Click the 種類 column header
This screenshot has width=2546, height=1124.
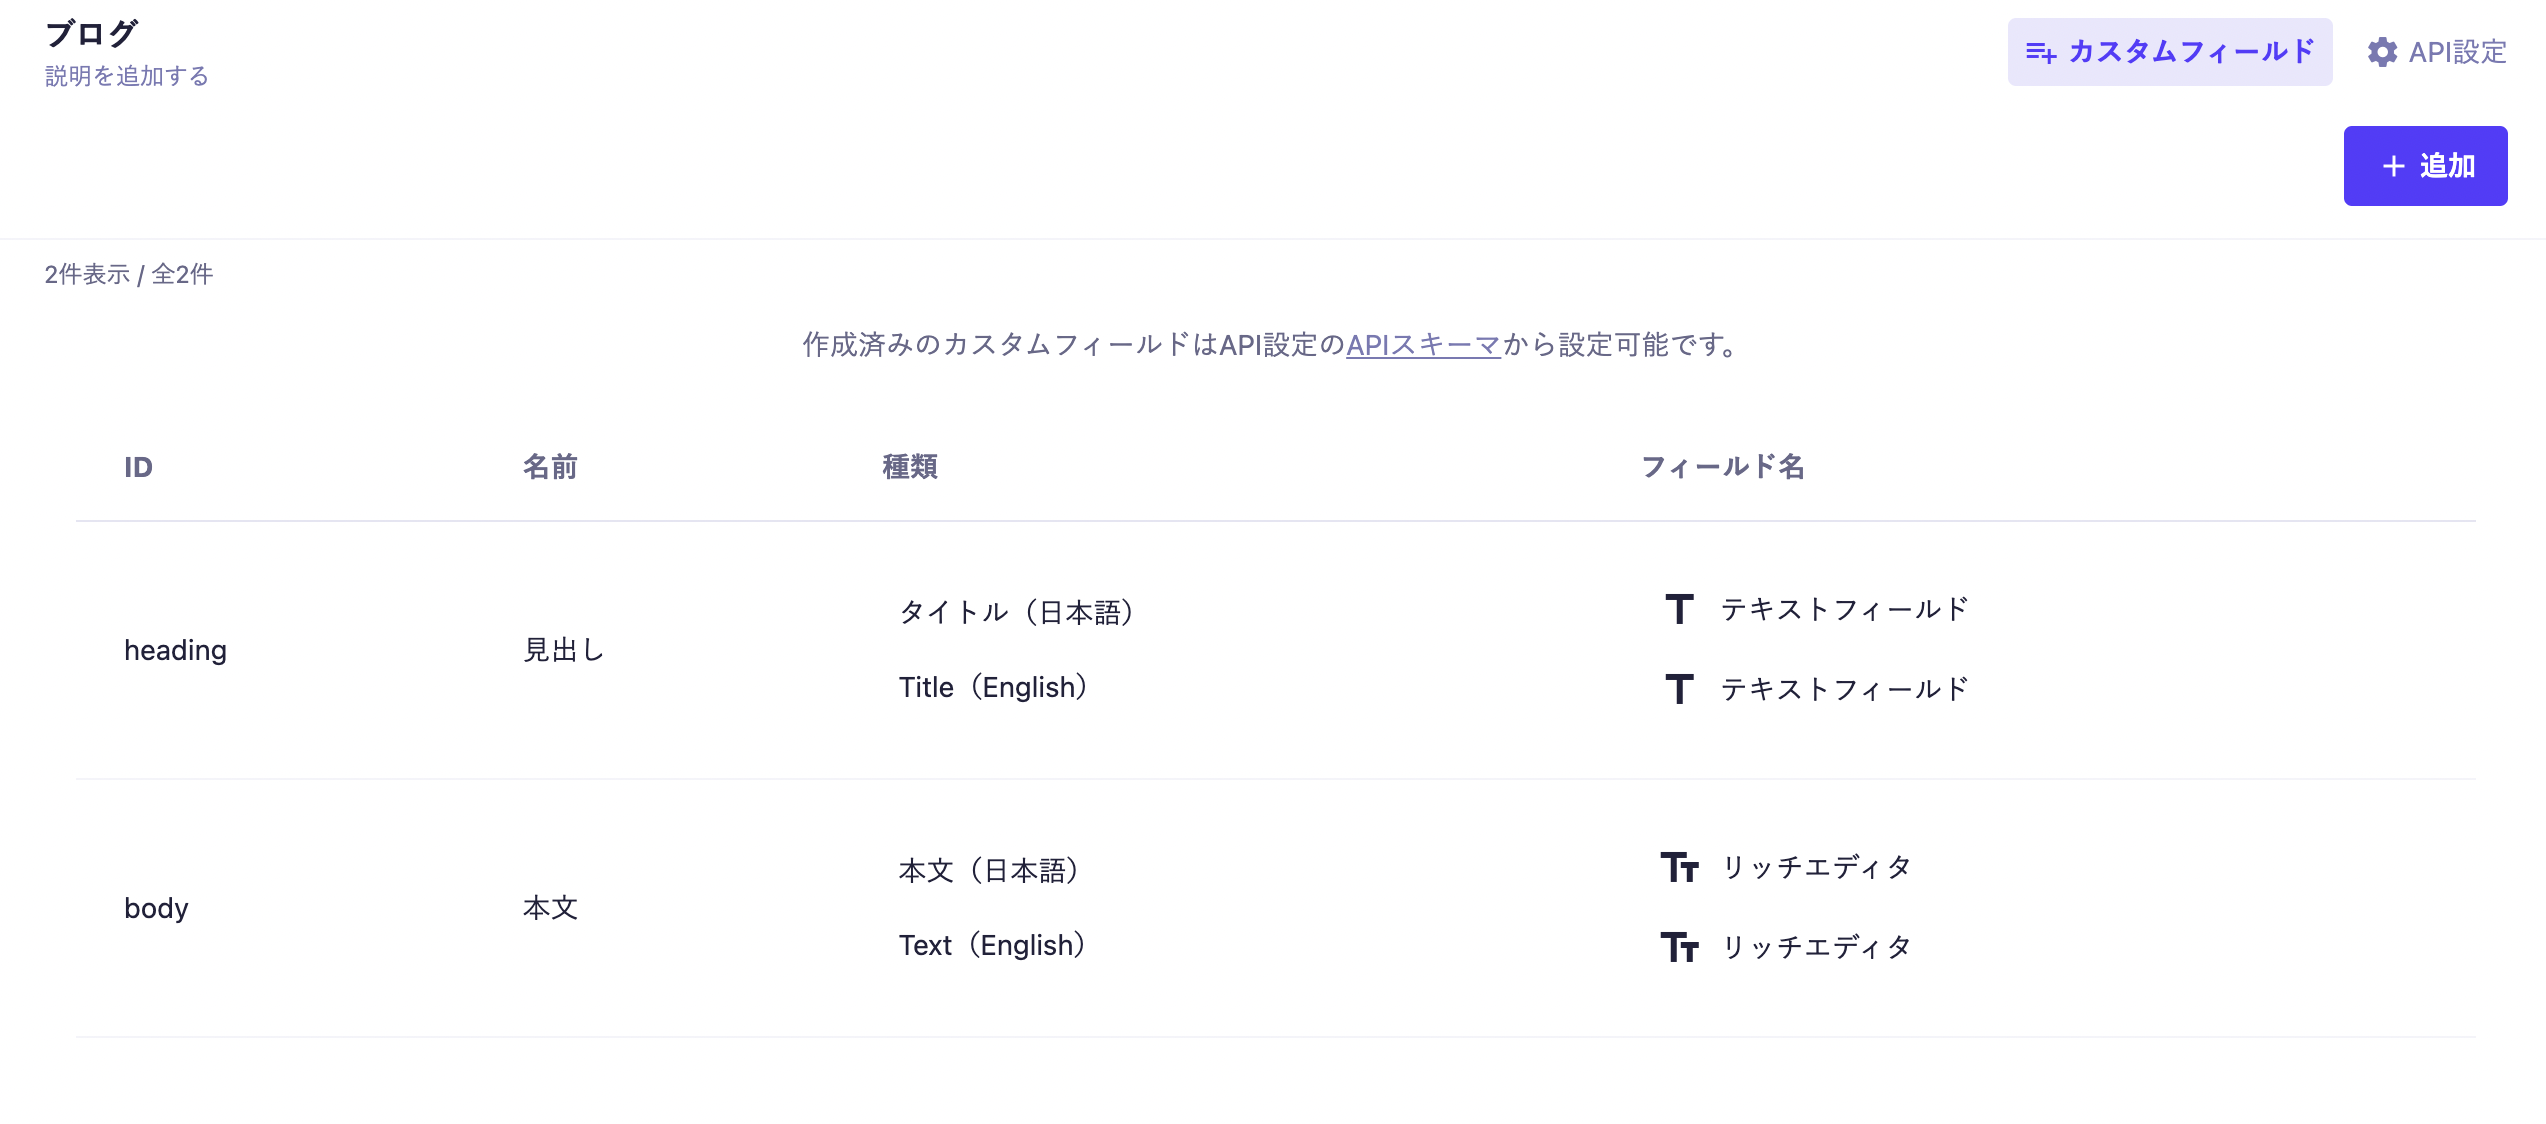point(910,467)
